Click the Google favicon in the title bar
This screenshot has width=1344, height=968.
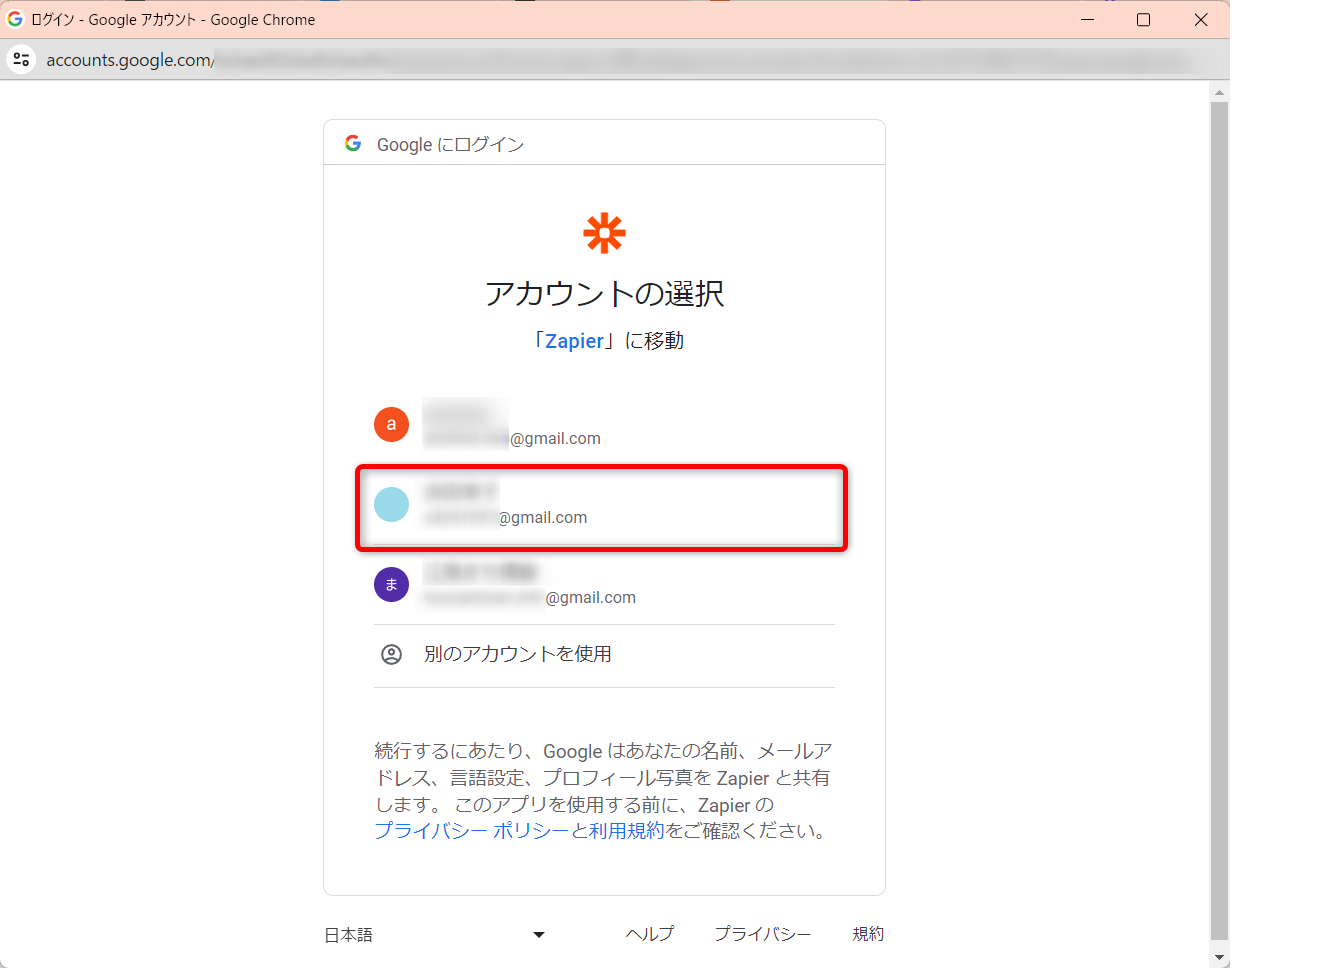[x=15, y=19]
